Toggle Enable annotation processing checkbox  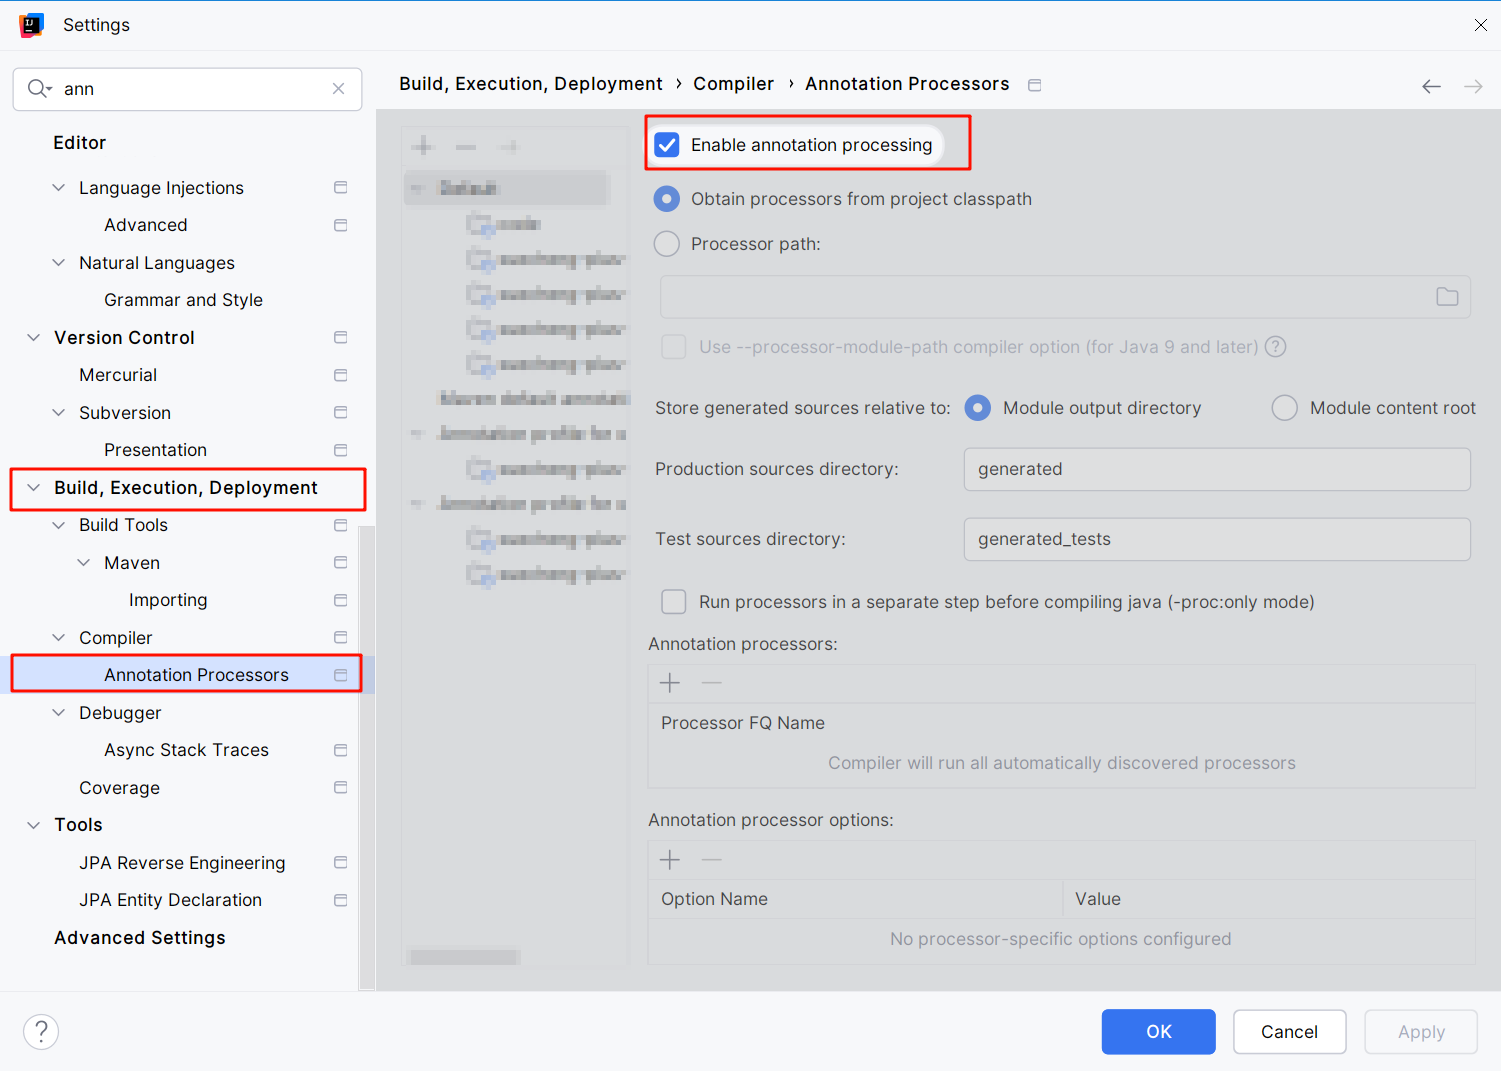point(667,145)
